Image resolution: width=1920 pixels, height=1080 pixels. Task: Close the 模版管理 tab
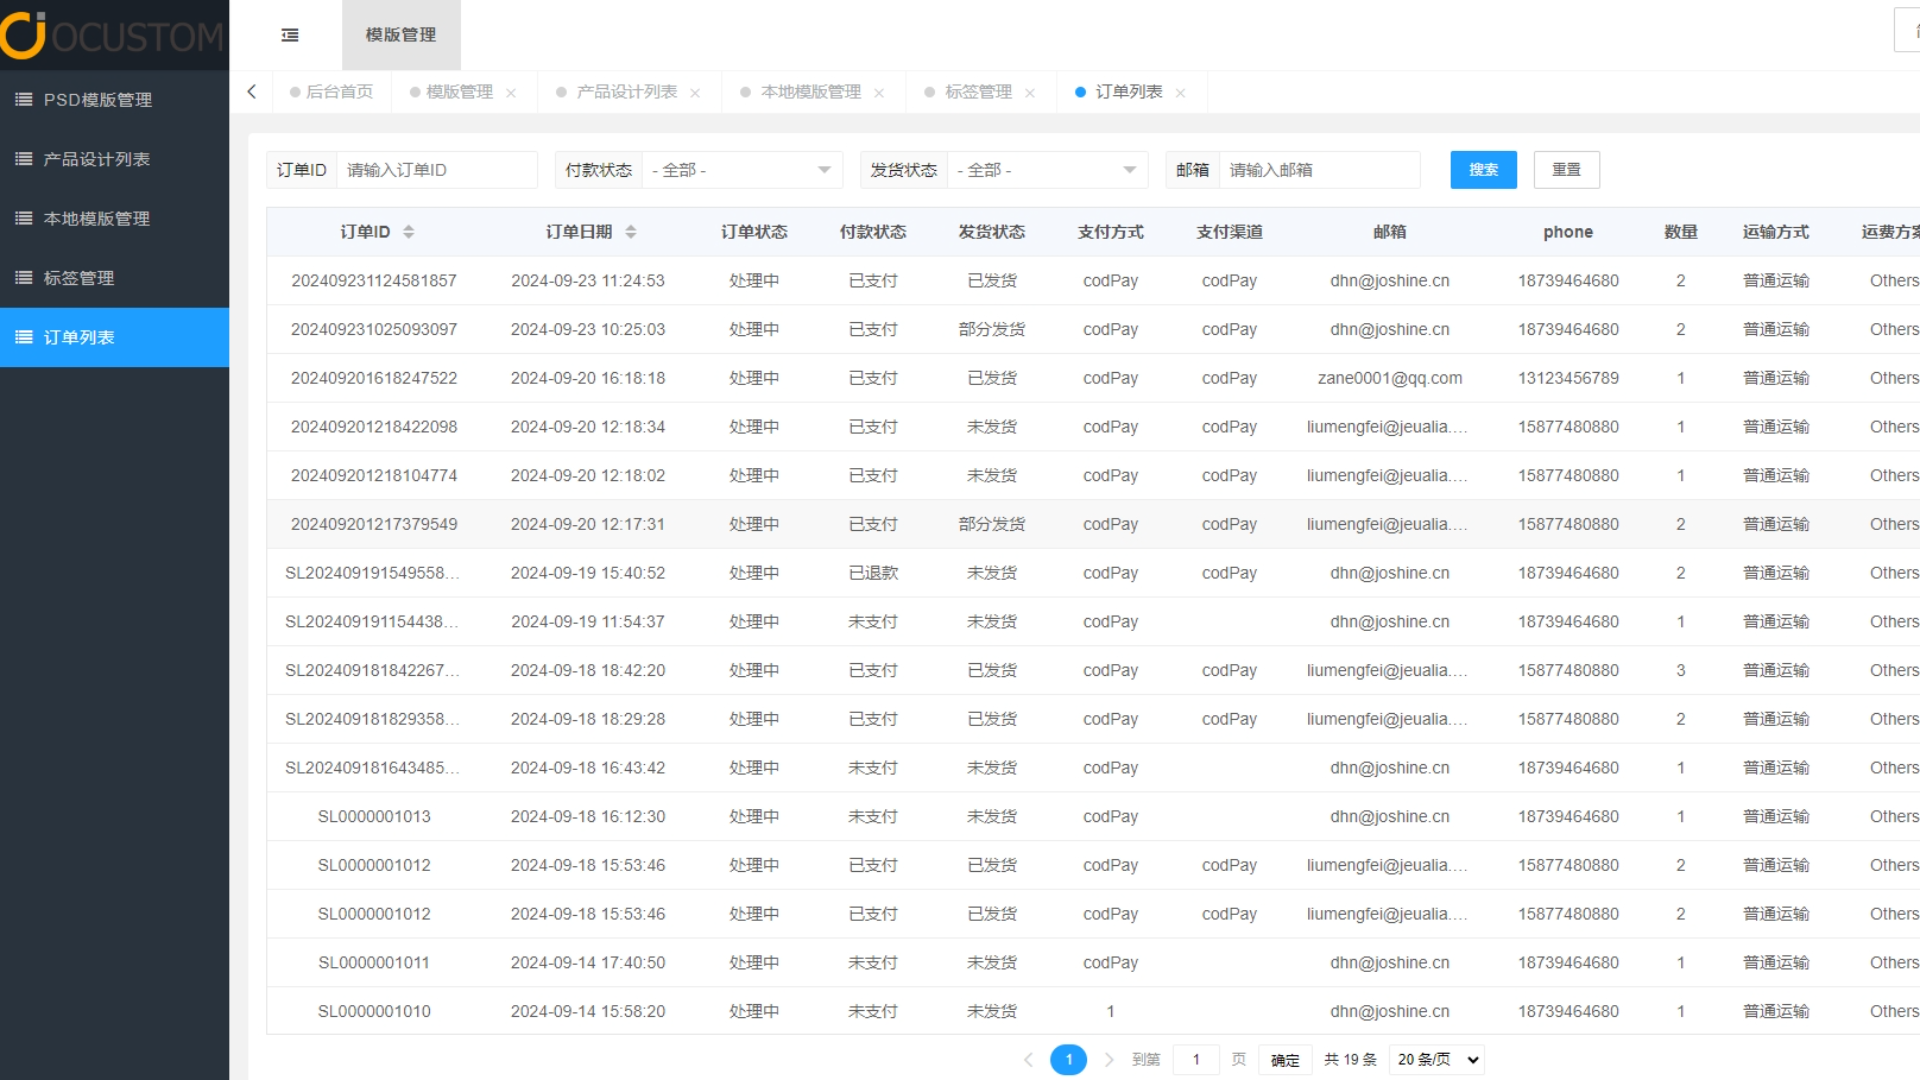click(511, 93)
